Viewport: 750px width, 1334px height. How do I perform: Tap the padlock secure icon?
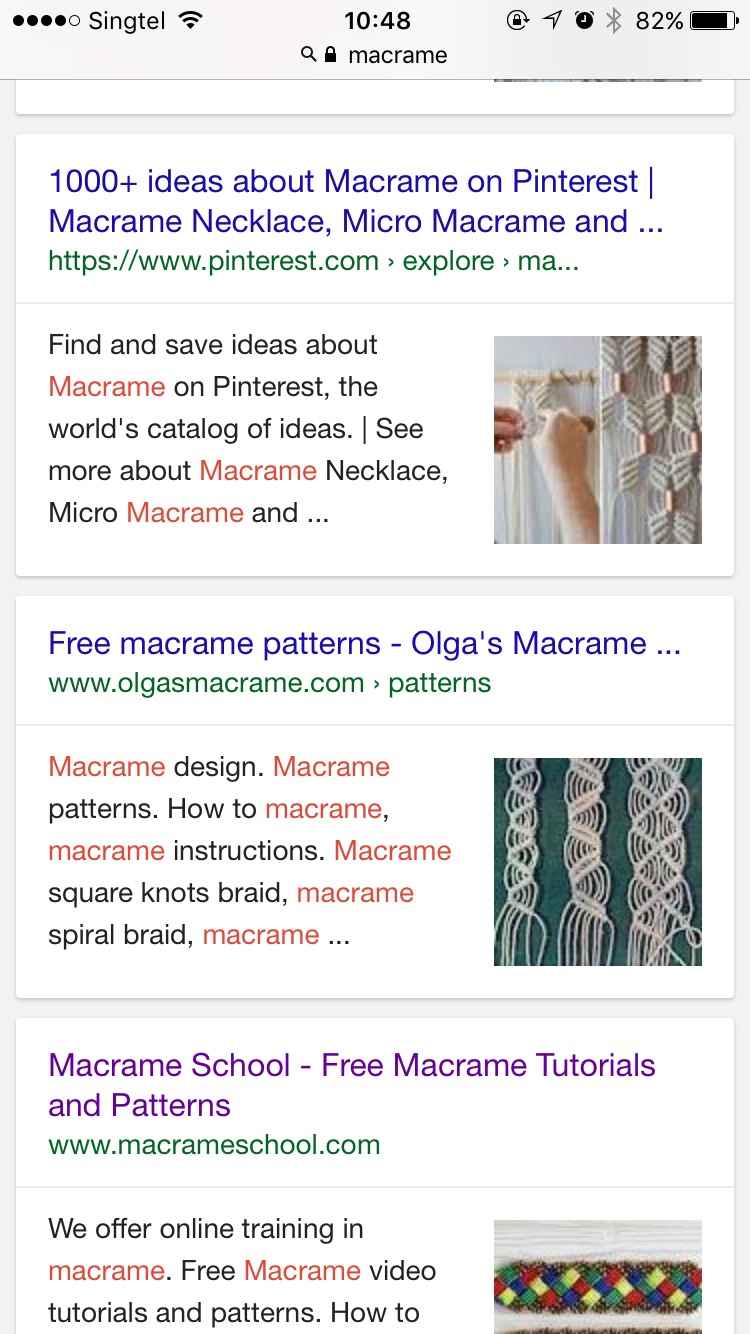[x=331, y=55]
